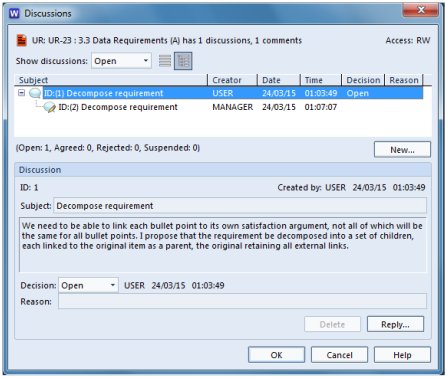Click the Created by: USER label
The width and height of the screenshot is (447, 378).
pos(311,188)
